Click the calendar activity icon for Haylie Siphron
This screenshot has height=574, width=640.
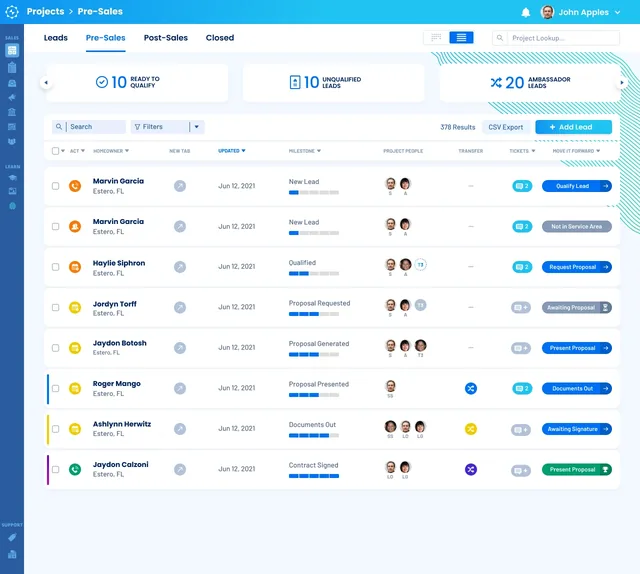coord(75,267)
